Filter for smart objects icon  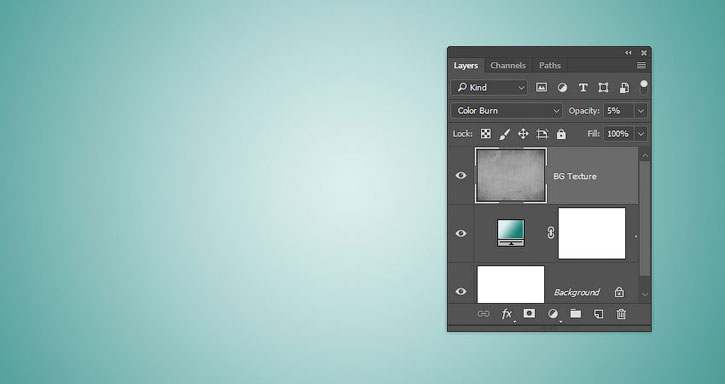[624, 87]
